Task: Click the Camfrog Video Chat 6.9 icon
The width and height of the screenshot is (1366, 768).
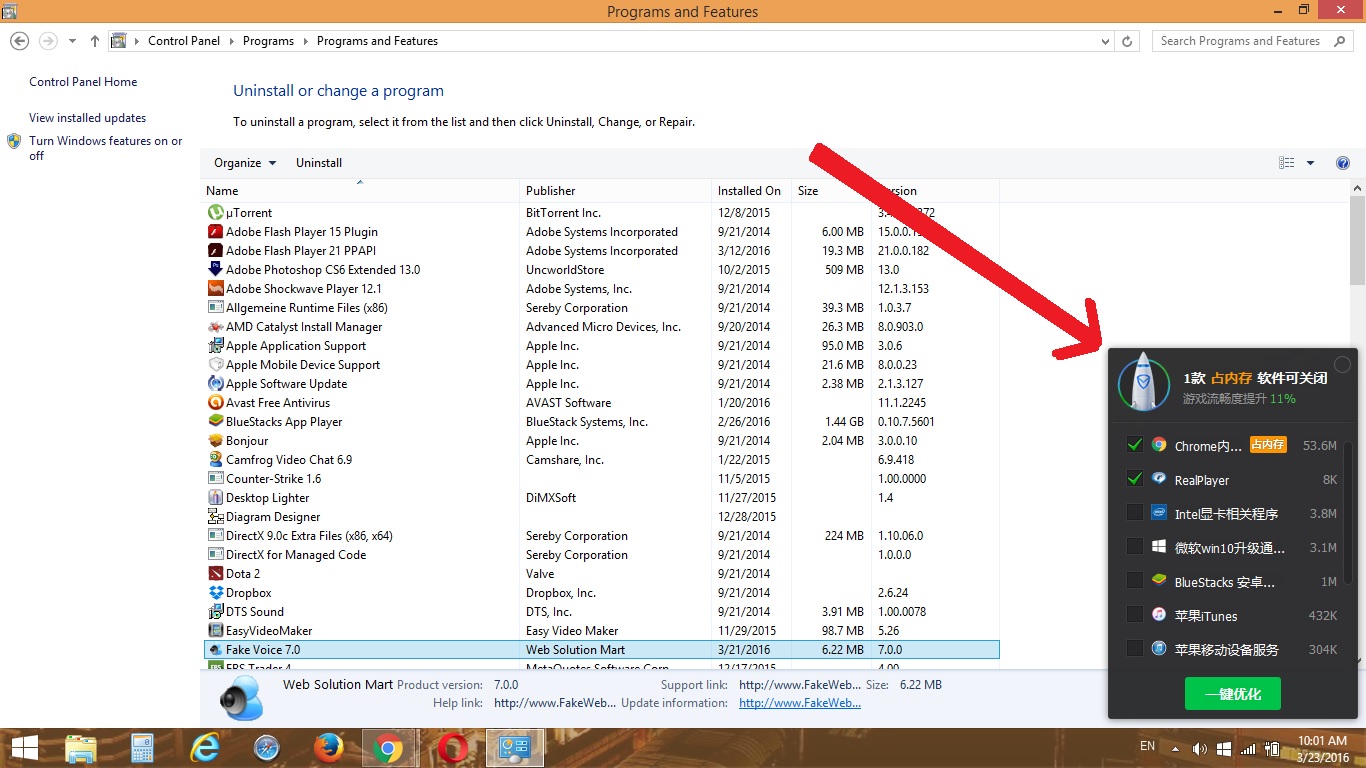Action: pyautogui.click(x=215, y=459)
